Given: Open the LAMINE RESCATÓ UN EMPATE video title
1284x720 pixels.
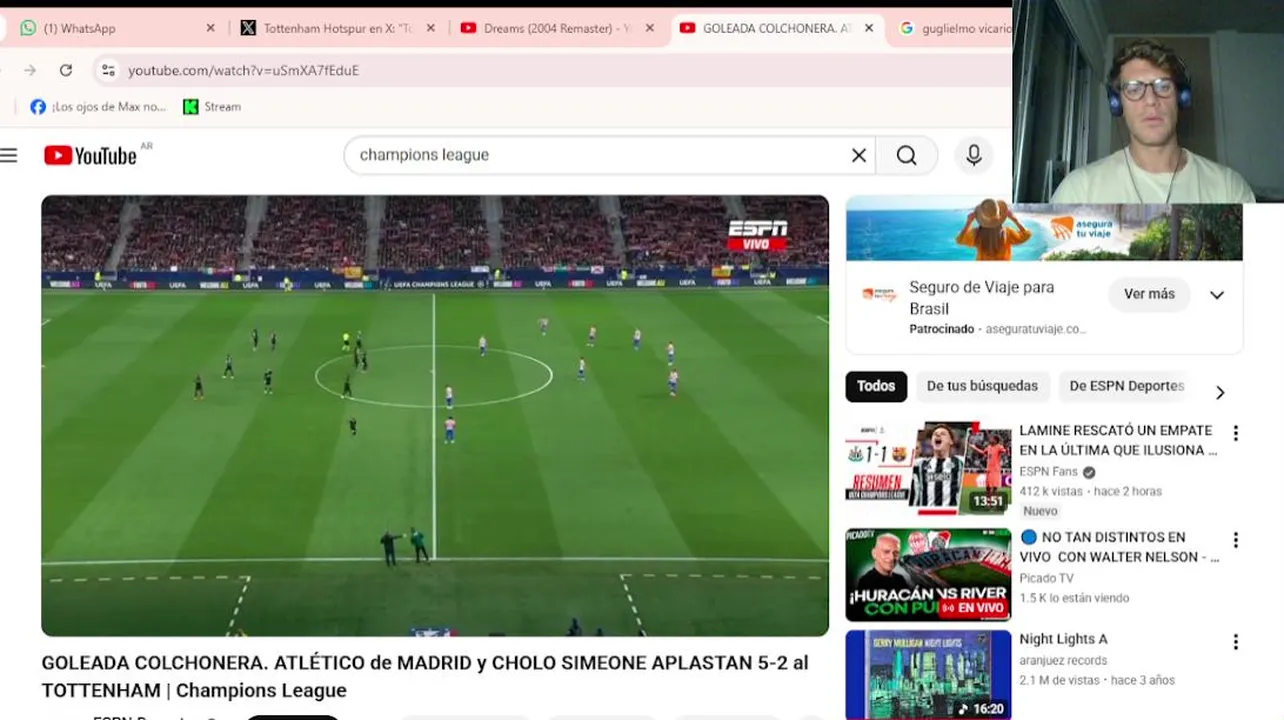Looking at the screenshot, I should click(x=1118, y=440).
